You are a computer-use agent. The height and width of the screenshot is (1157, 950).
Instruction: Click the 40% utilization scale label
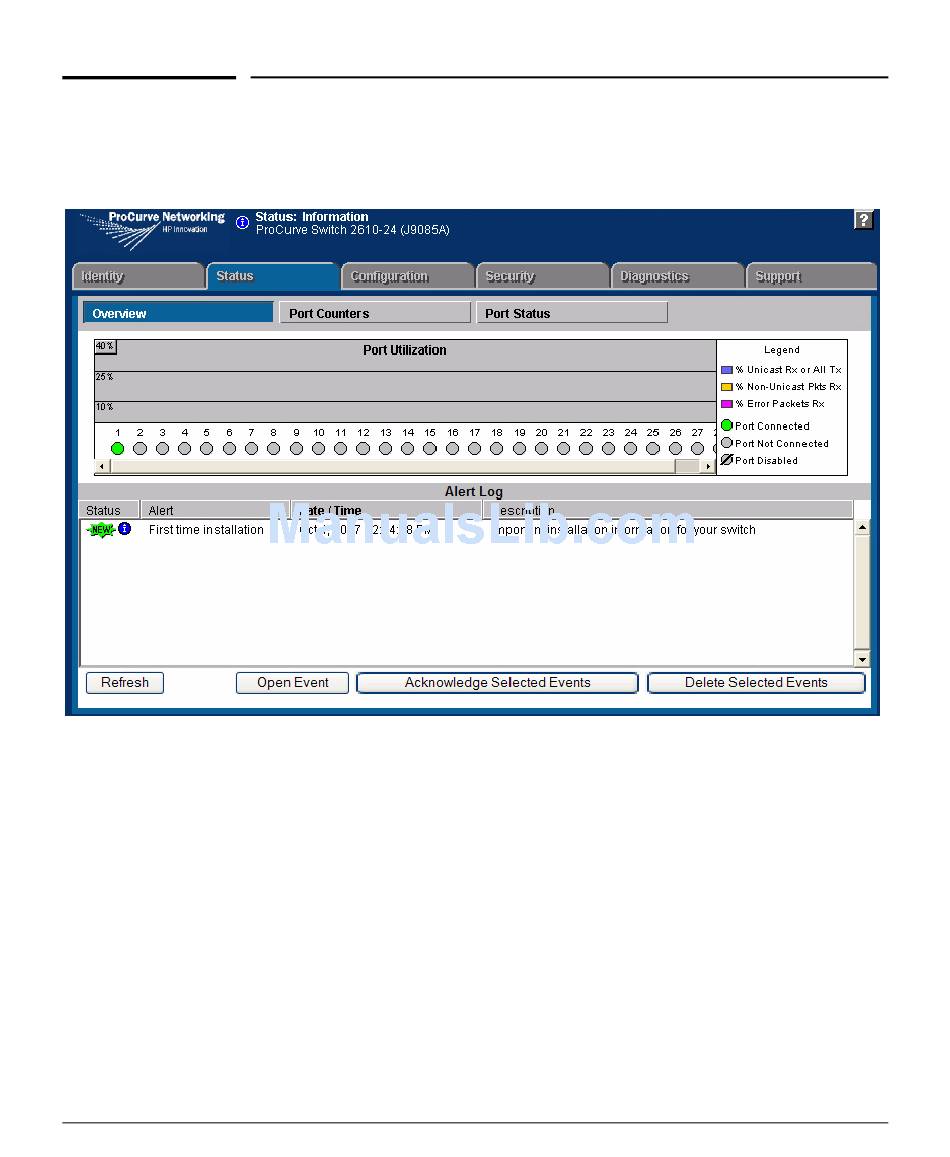(105, 346)
